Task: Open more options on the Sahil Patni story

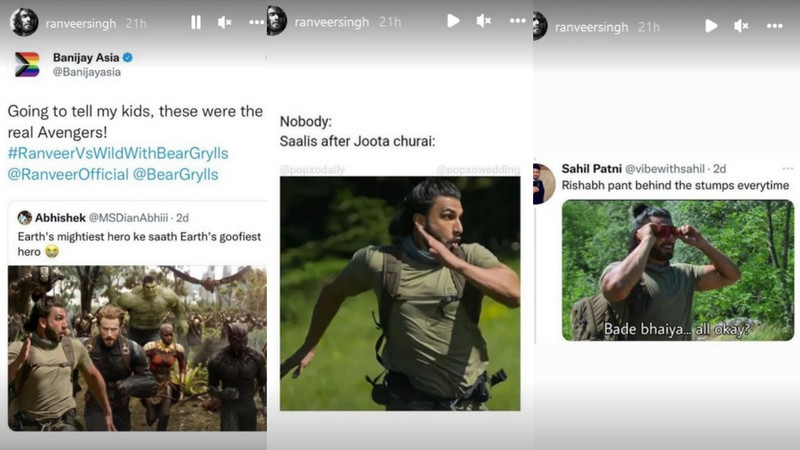Action: [x=774, y=26]
